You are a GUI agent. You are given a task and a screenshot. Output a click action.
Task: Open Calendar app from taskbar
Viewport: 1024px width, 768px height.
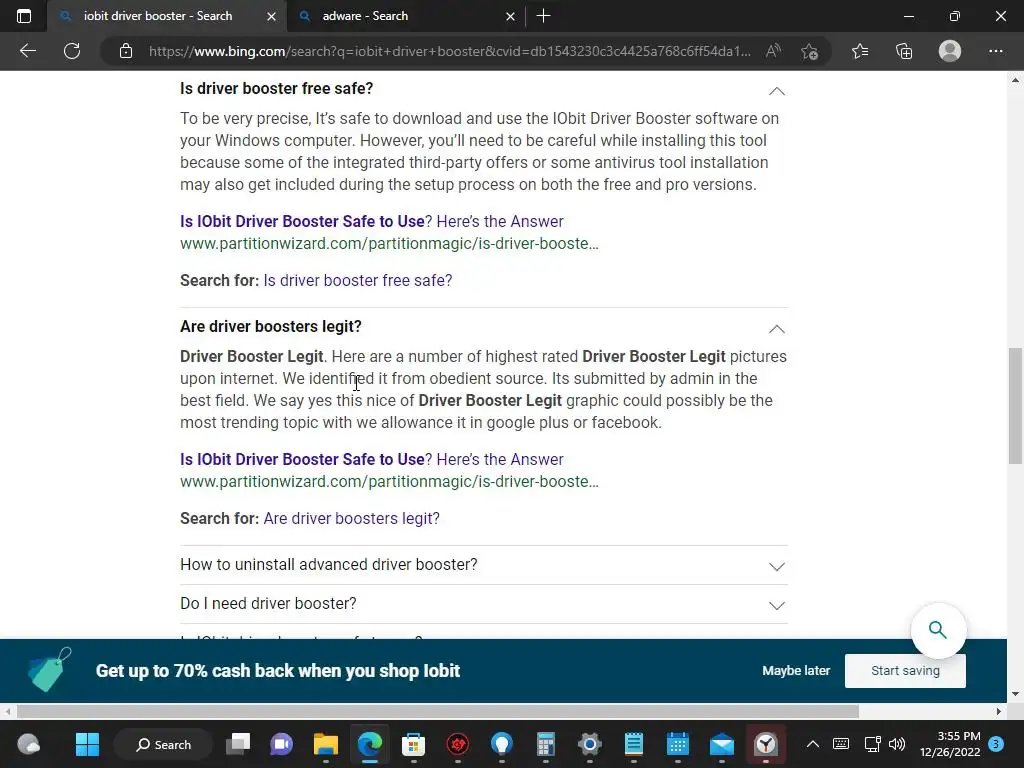[677, 744]
